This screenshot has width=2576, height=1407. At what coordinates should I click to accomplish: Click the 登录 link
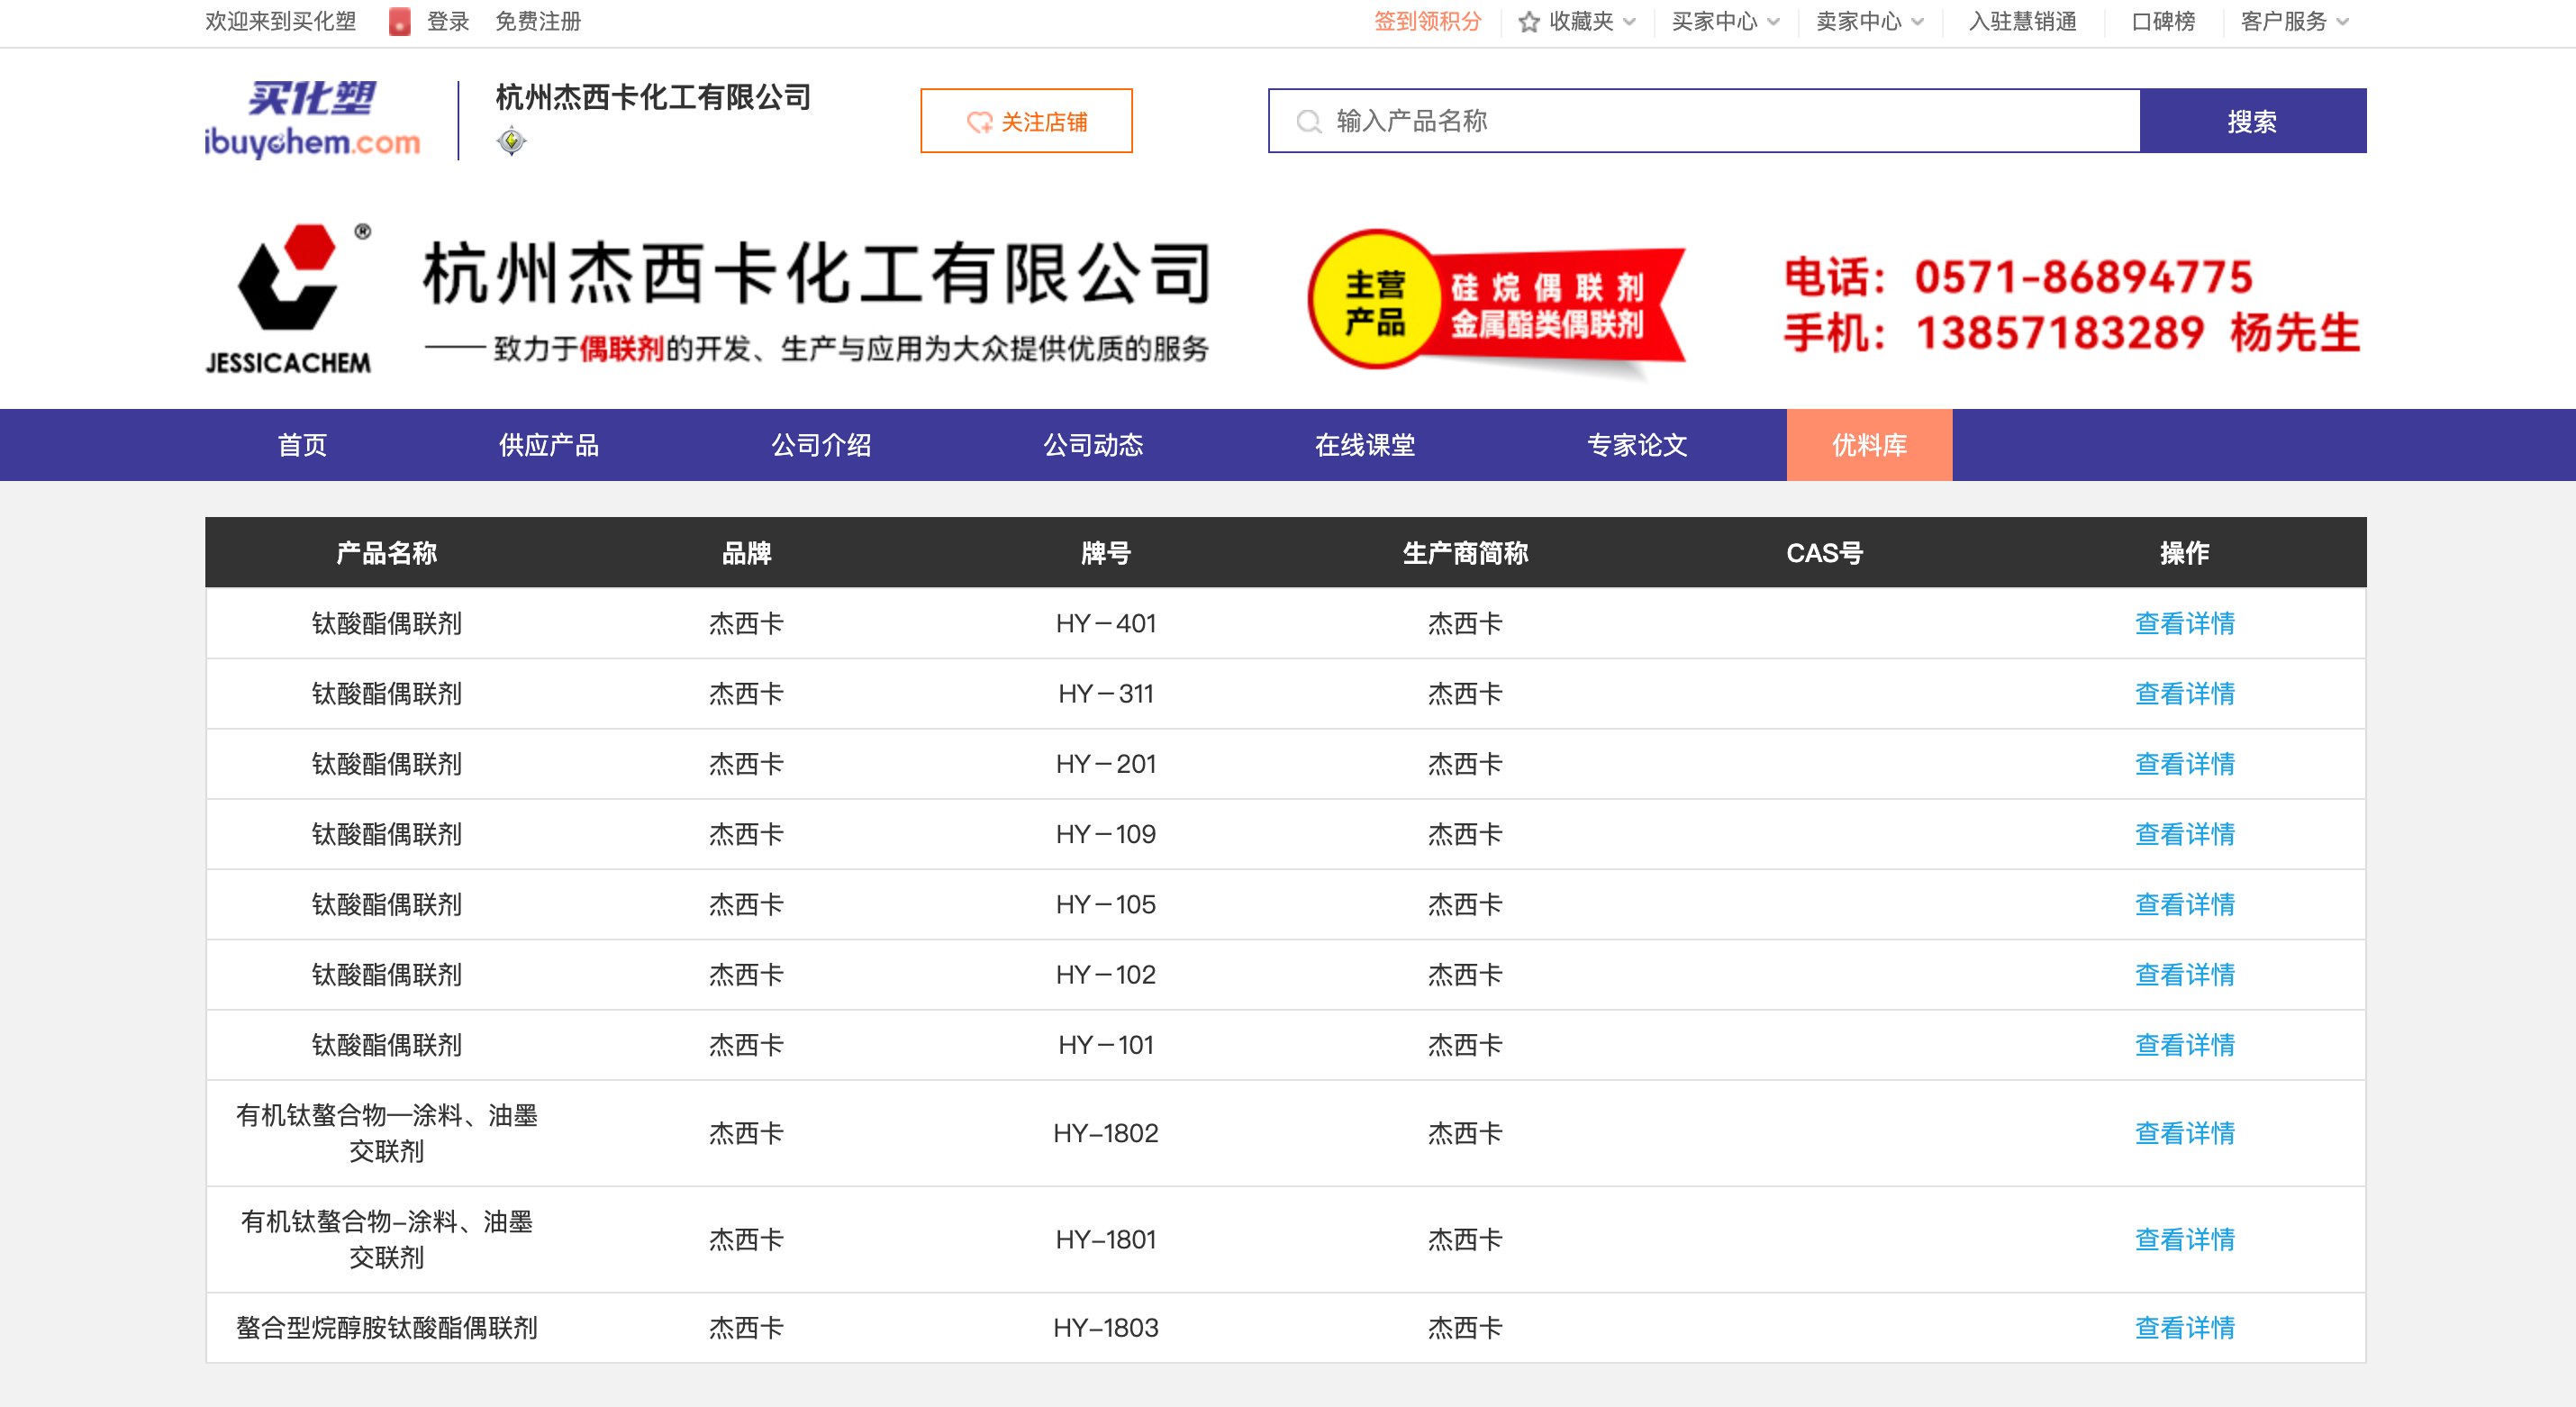pos(448,21)
